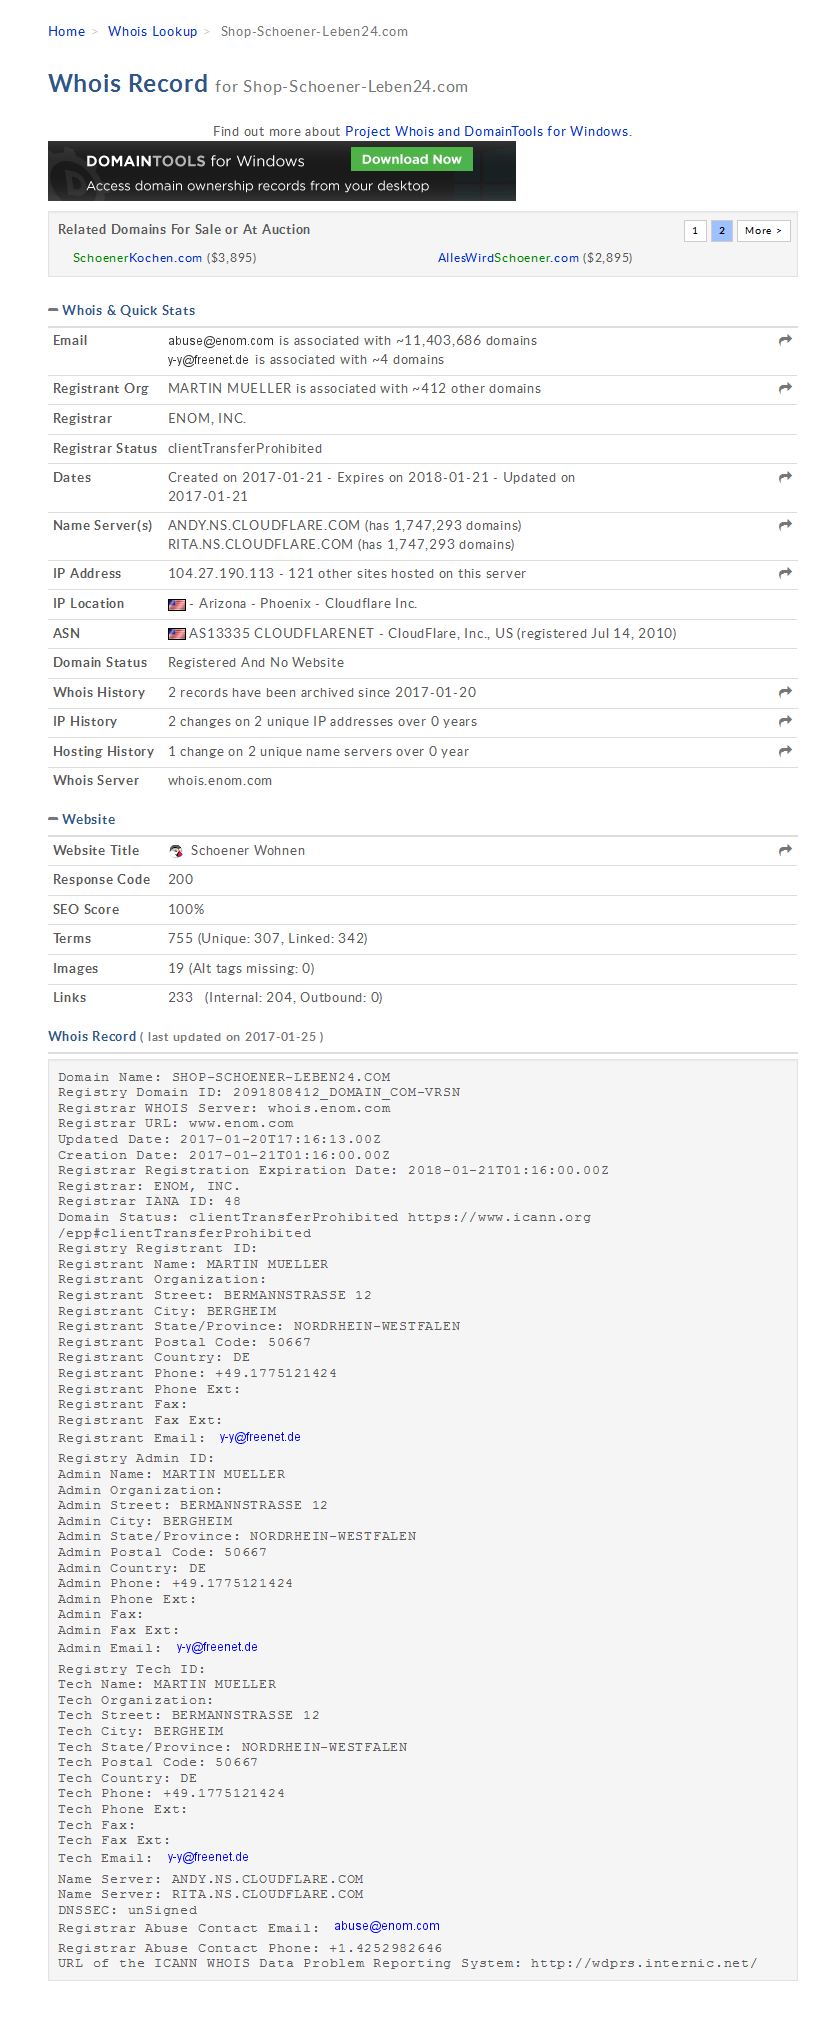Open AllesWirdSchoener.com domain link
The image size is (825, 2017).
coord(508,258)
